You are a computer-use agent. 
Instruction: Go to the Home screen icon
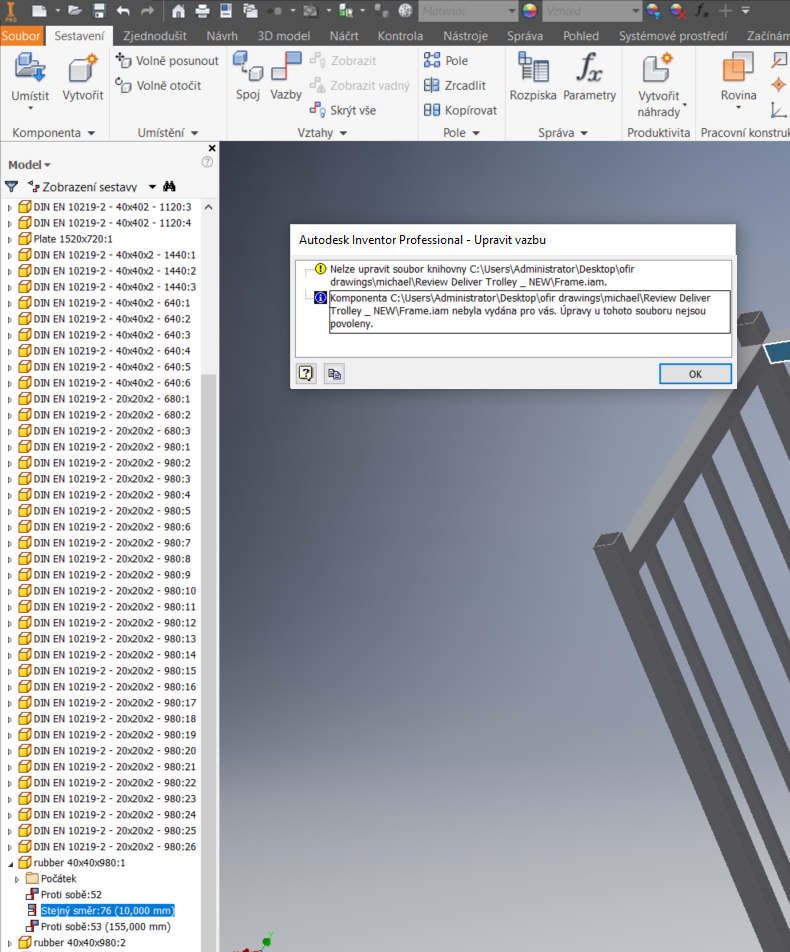coord(178,10)
